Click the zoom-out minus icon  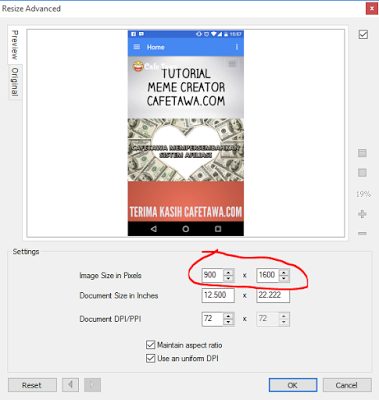point(362,233)
